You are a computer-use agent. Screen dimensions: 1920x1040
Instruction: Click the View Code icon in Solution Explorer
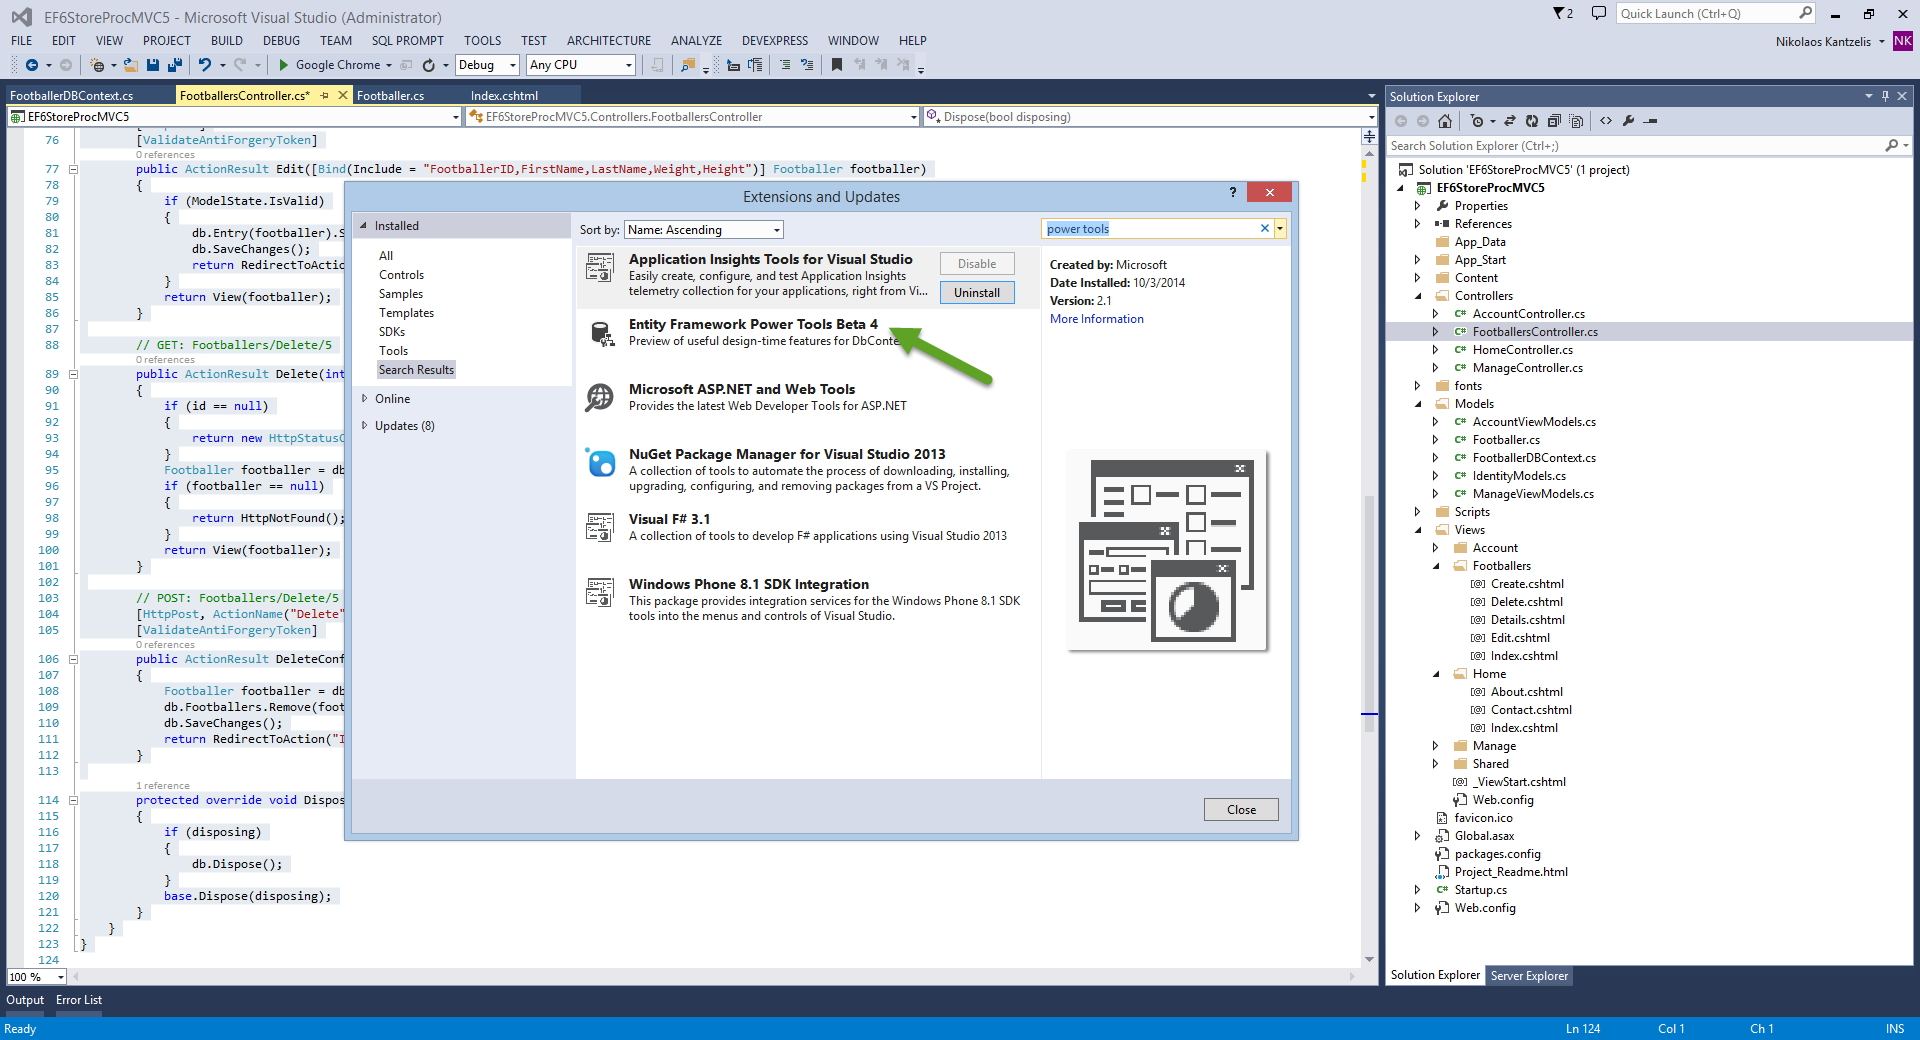[1606, 121]
